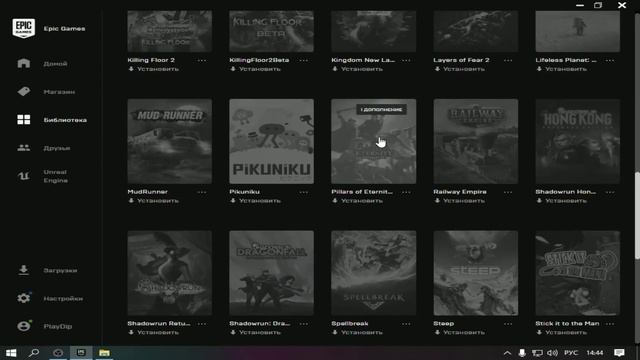This screenshot has height=360, width=640.
Task: Click the Railway Empire cover thumbnail
Action: pyautogui.click(x=476, y=141)
